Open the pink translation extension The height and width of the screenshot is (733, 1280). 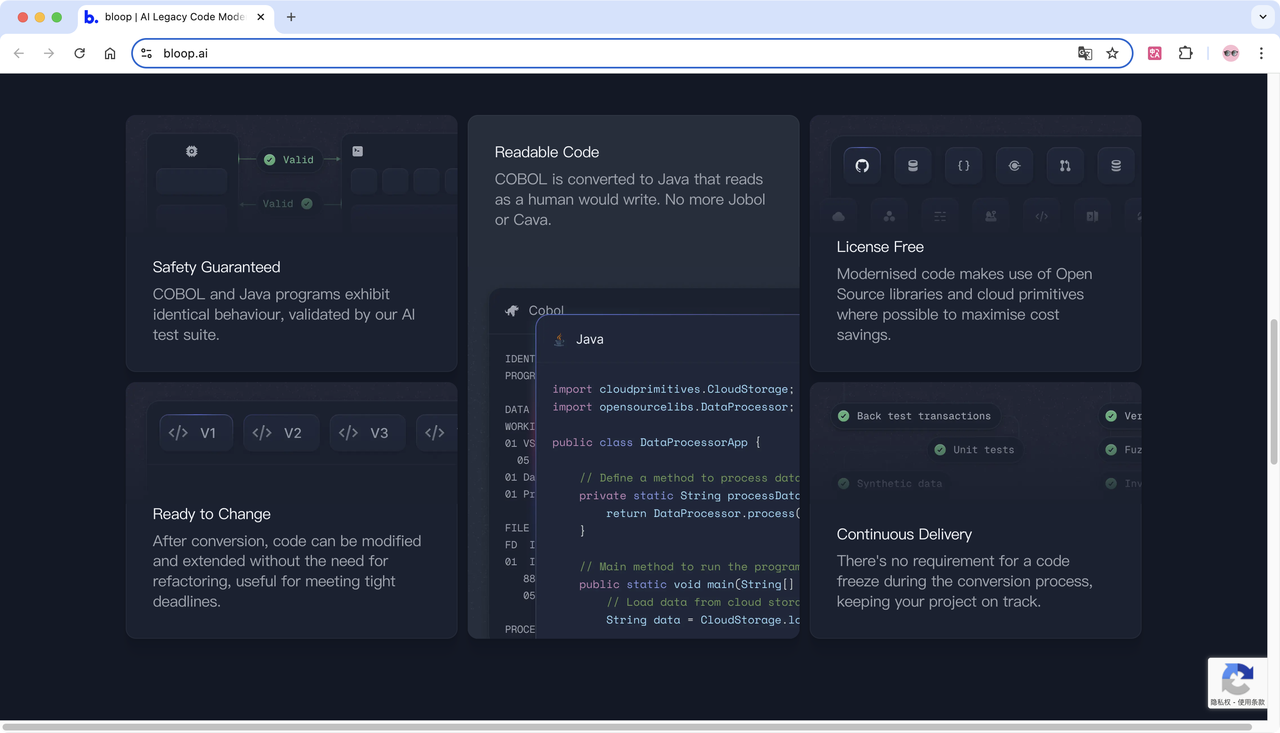coord(1155,53)
